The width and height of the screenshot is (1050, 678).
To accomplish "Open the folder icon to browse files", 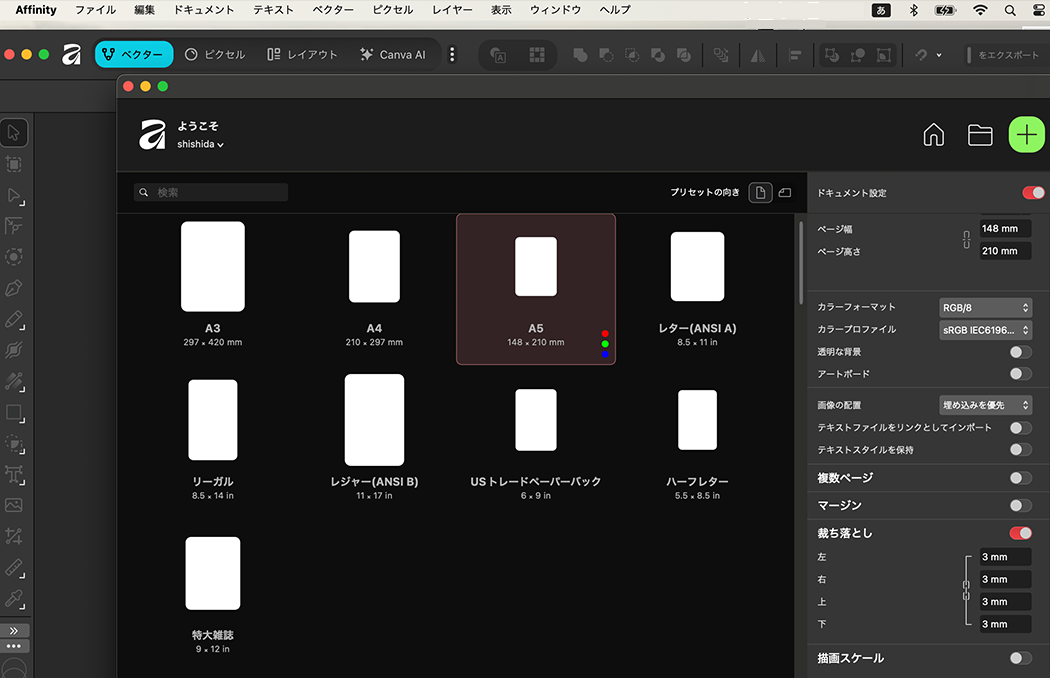I will [x=980, y=135].
